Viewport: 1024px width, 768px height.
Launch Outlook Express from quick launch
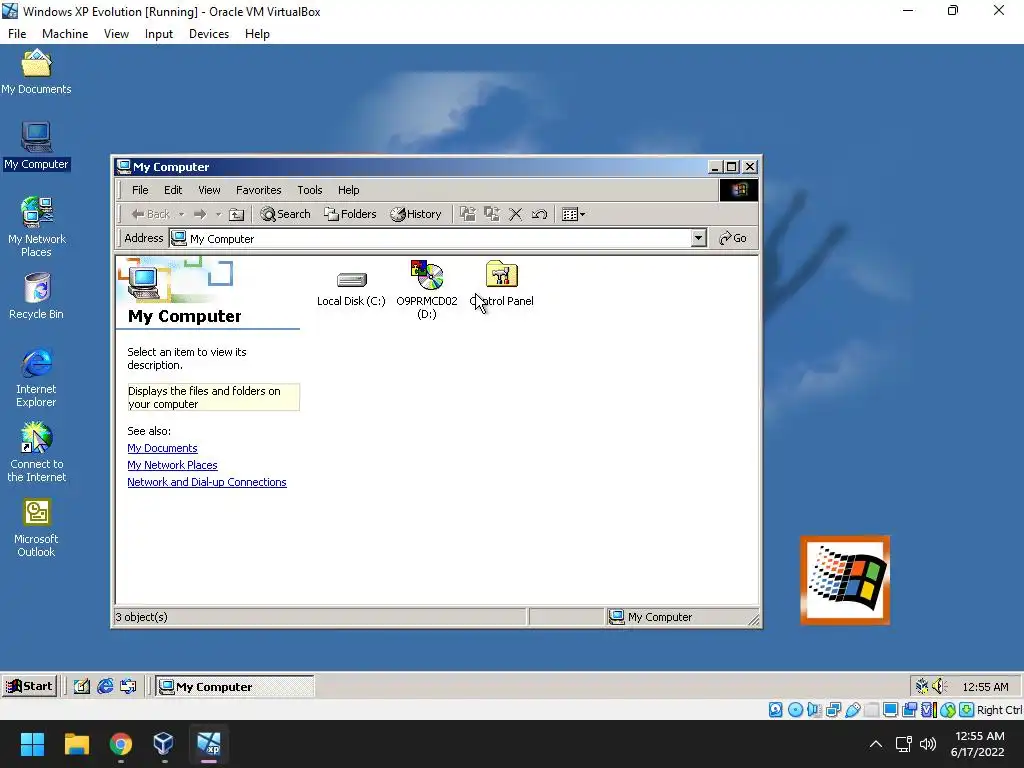129,686
